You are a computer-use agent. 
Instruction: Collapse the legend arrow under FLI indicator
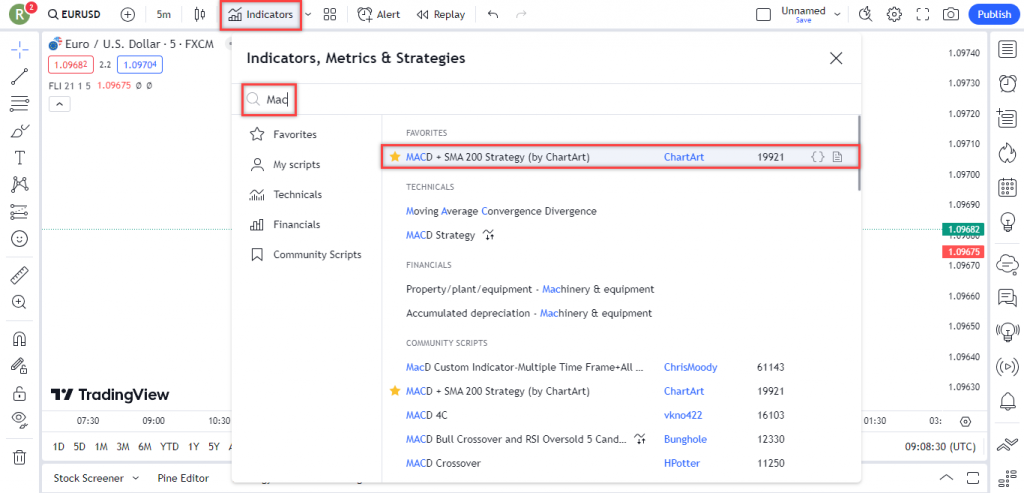click(x=59, y=104)
